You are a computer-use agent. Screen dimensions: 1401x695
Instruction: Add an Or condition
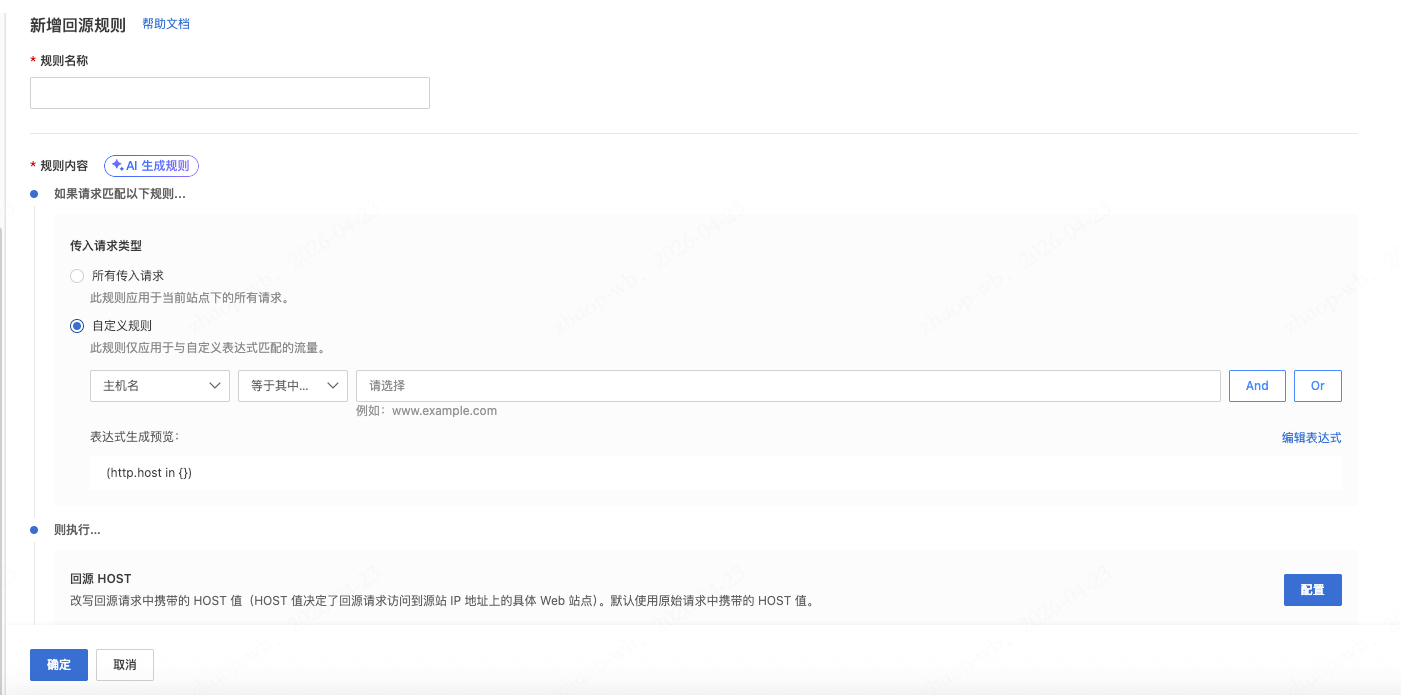1317,386
